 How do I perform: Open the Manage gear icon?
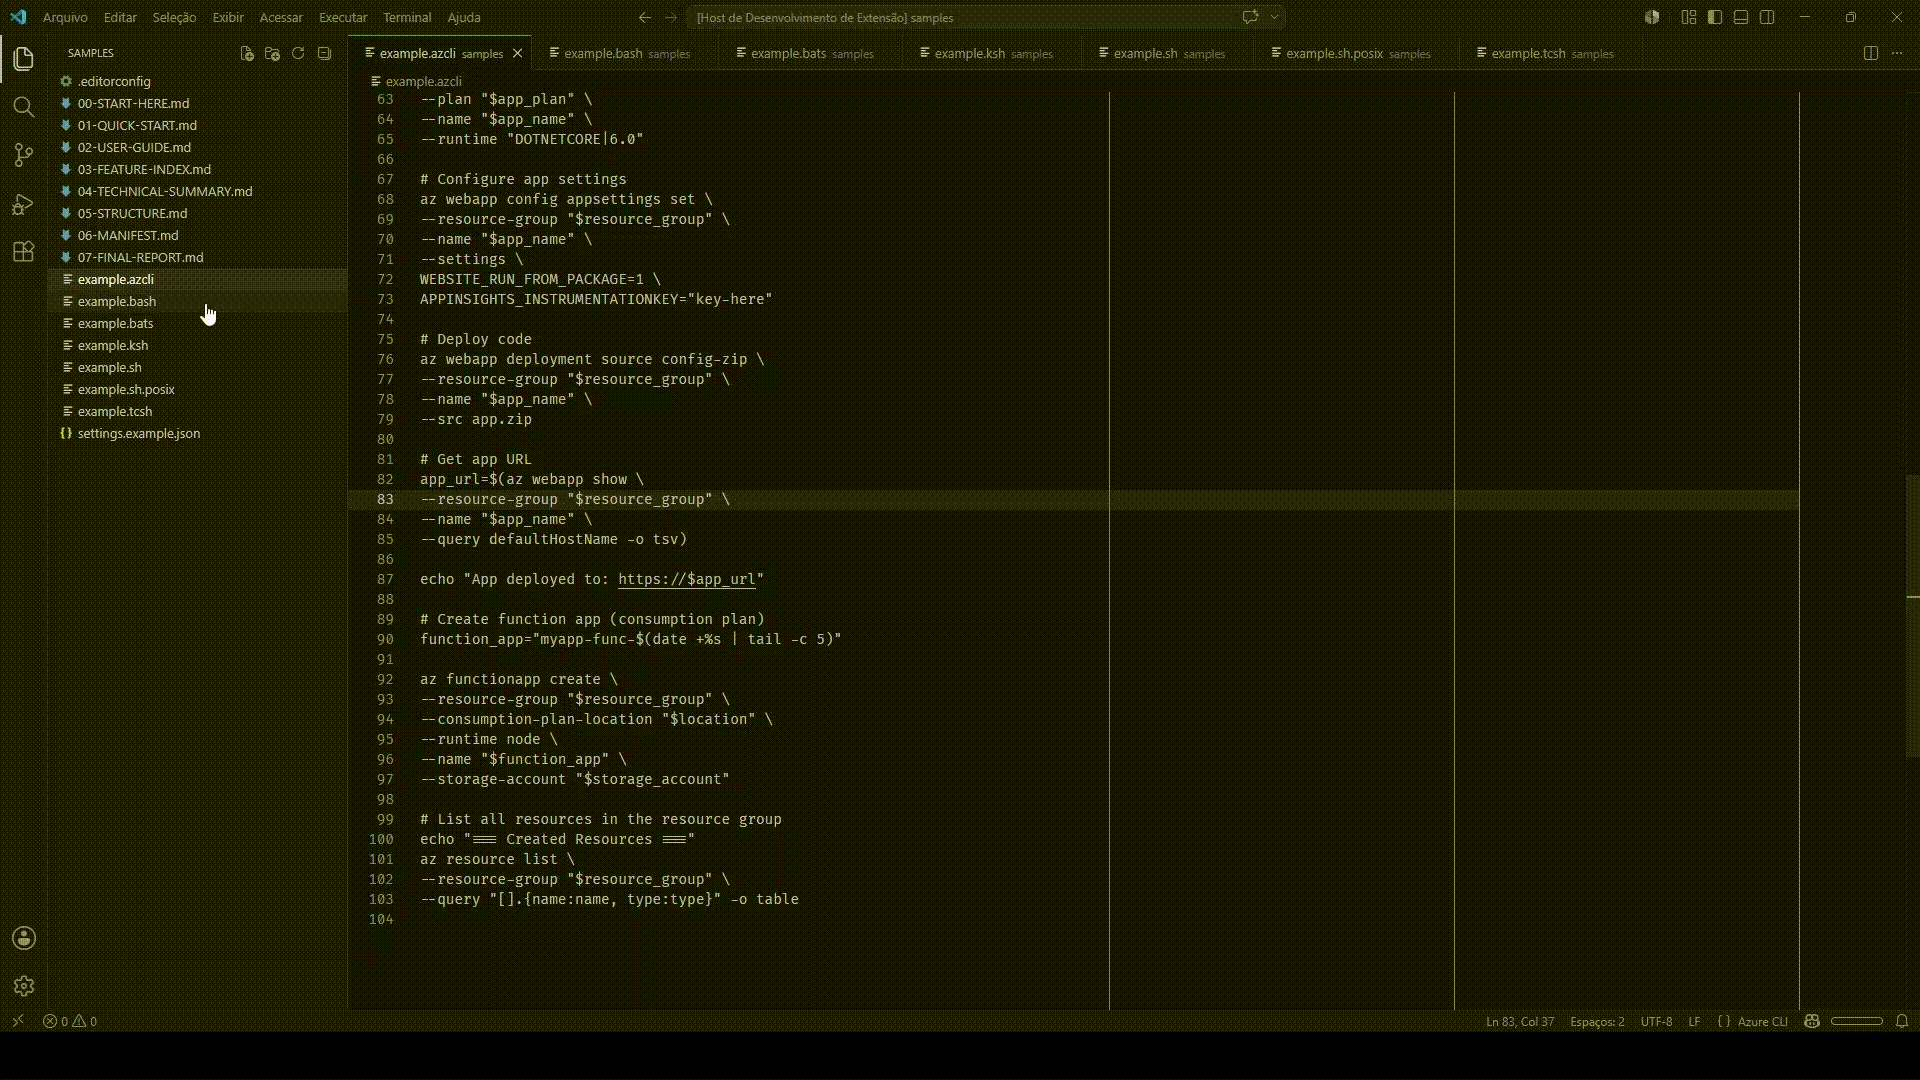point(24,986)
